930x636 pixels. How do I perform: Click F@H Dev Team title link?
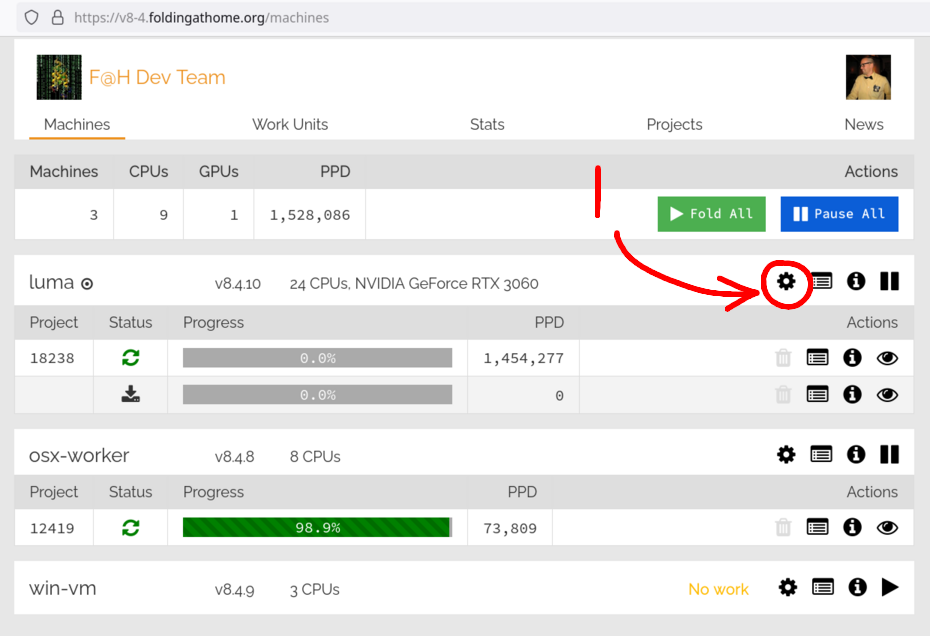[157, 77]
